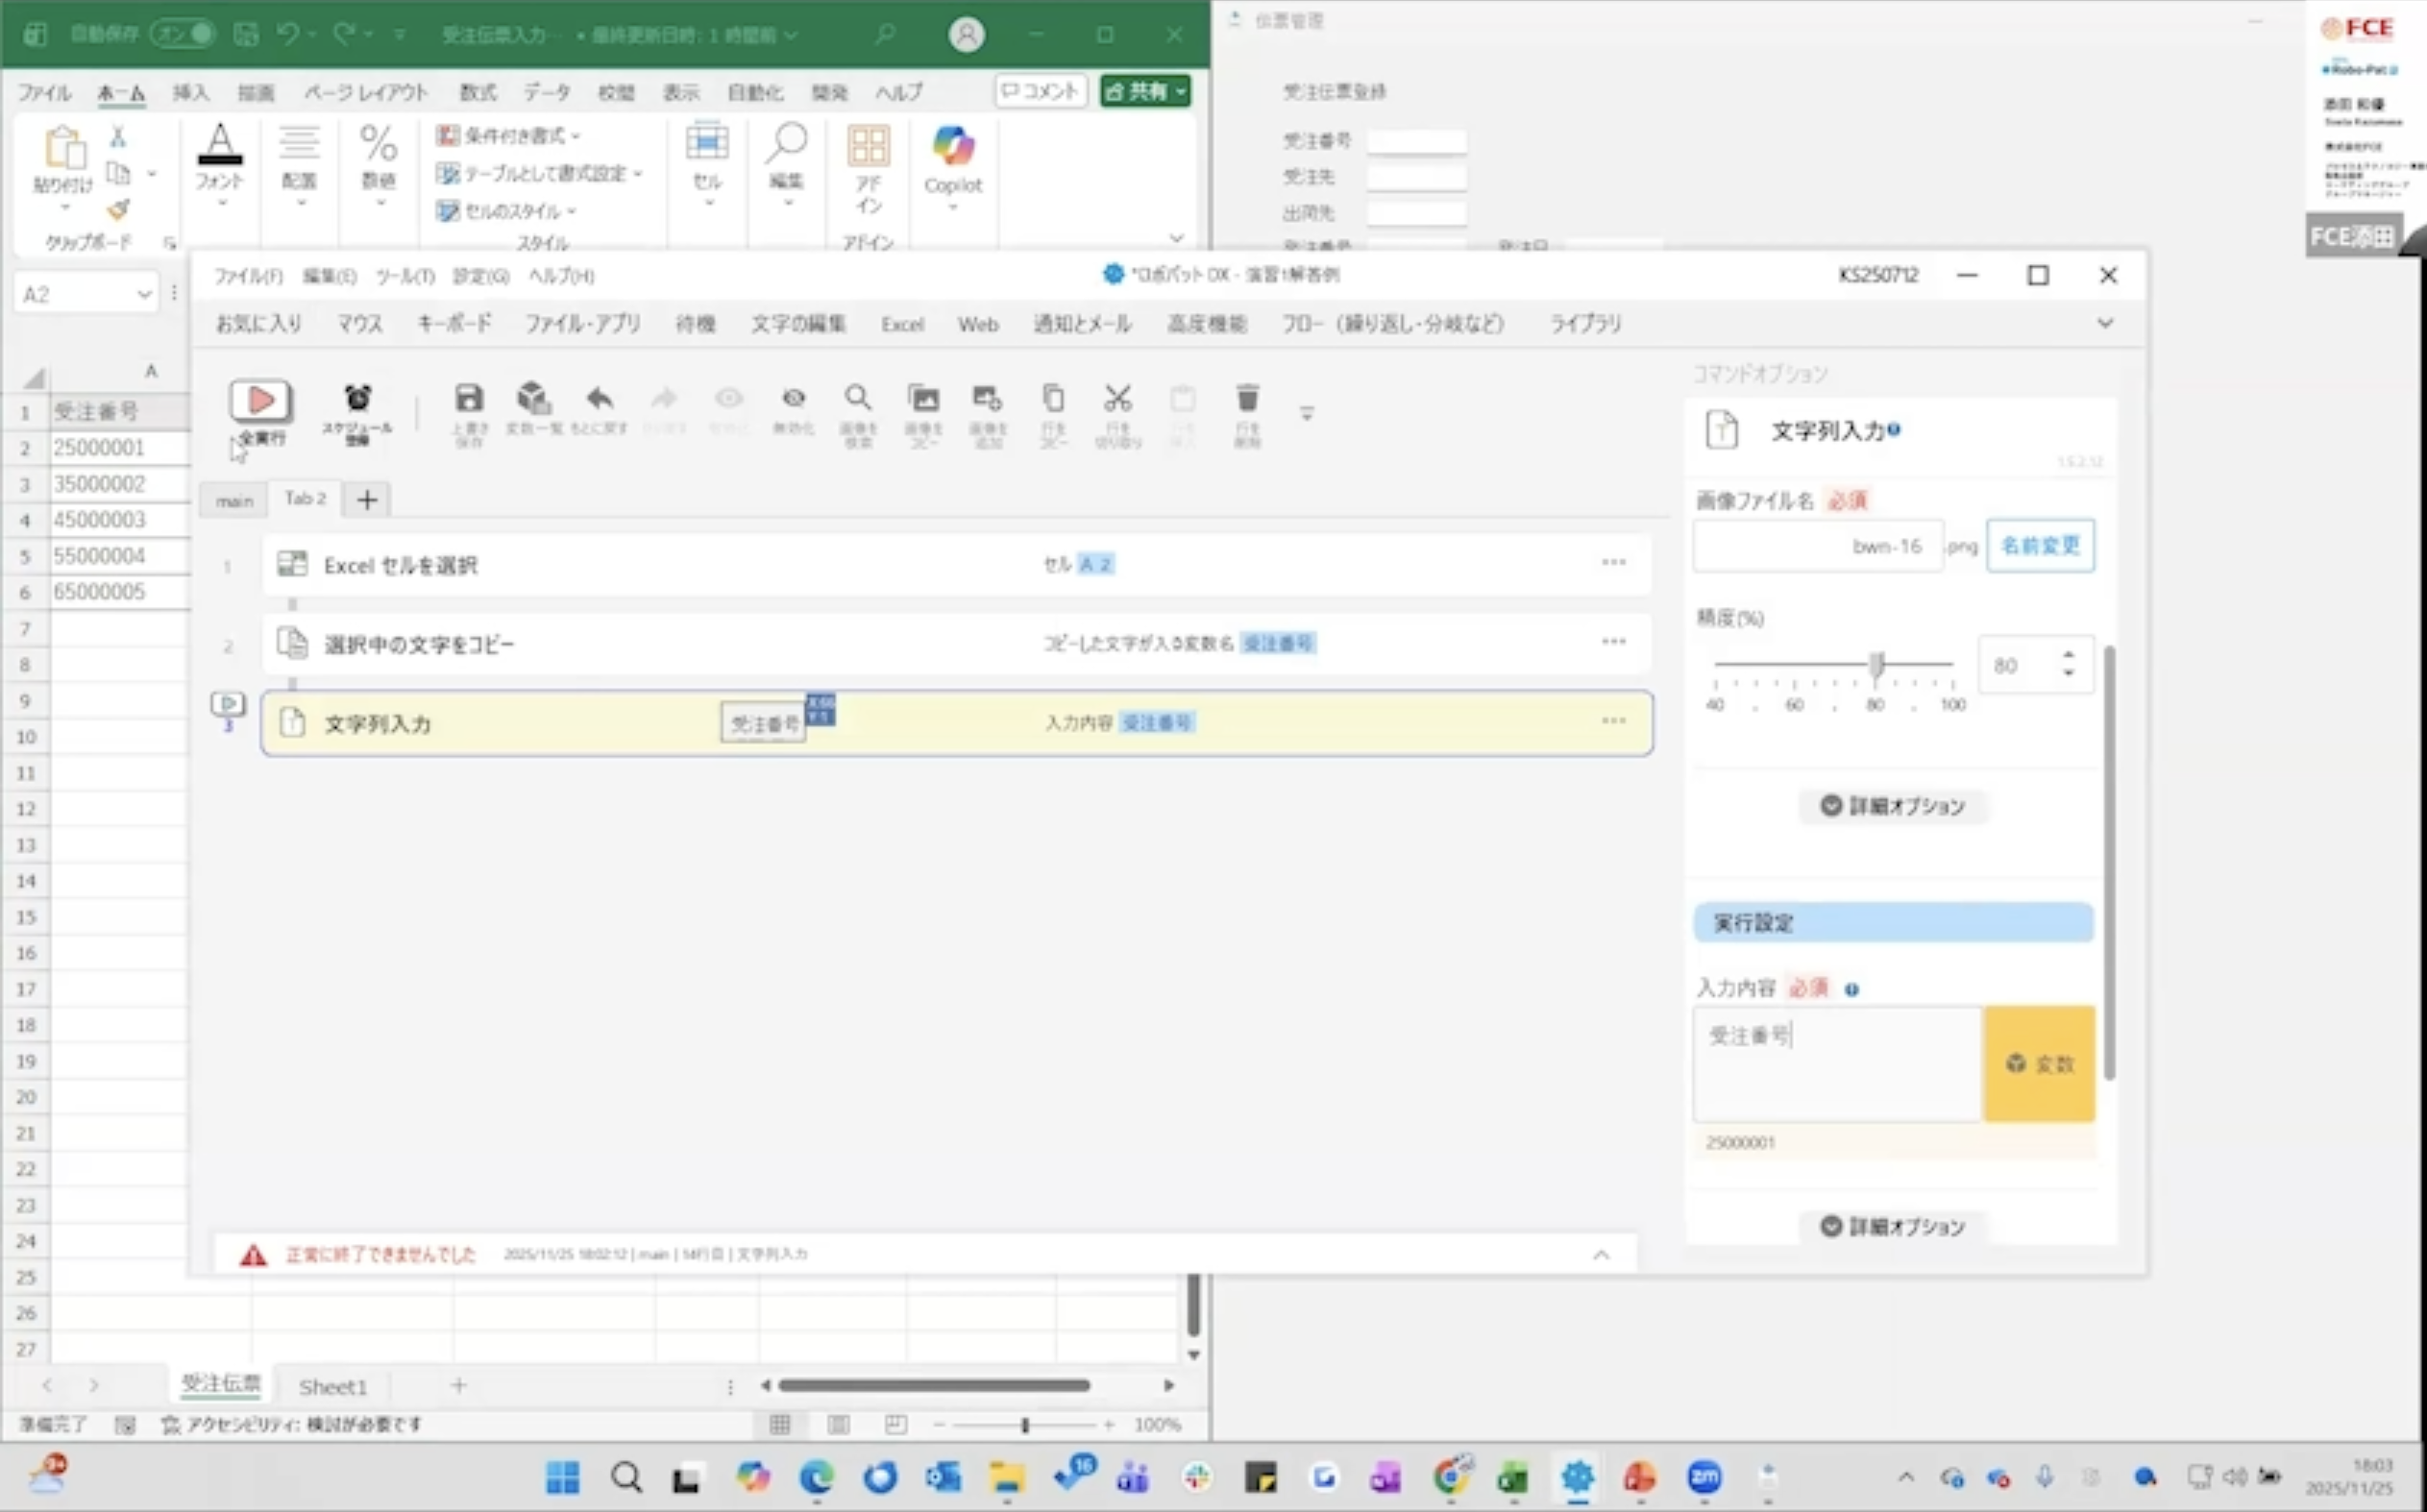The height and width of the screenshot is (1512, 2427).
Task: Open the schedule registration alarm clock icon
Action: (x=357, y=400)
